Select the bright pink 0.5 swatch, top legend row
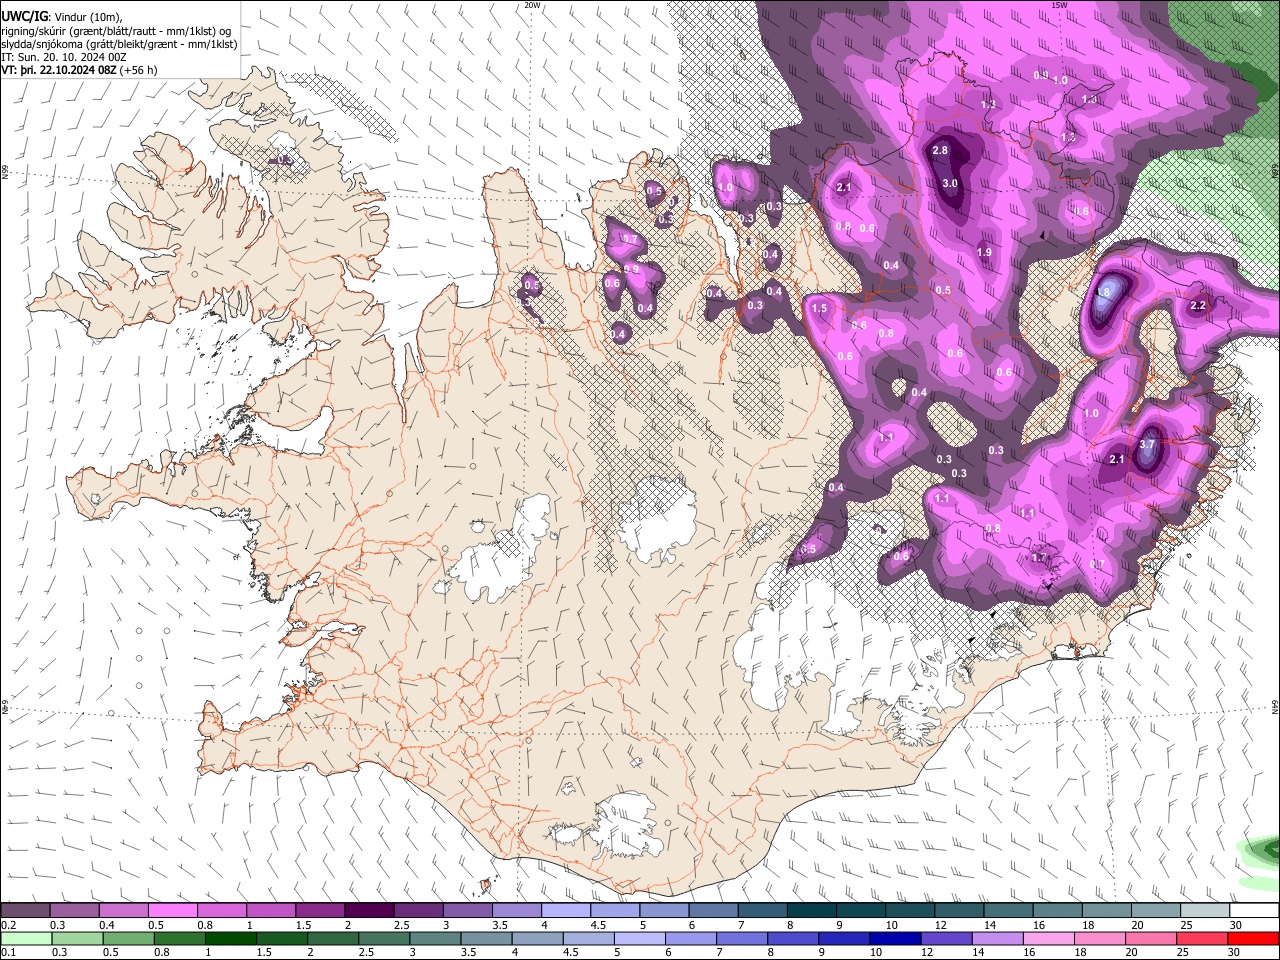This screenshot has width=1280, height=960. coord(172,911)
